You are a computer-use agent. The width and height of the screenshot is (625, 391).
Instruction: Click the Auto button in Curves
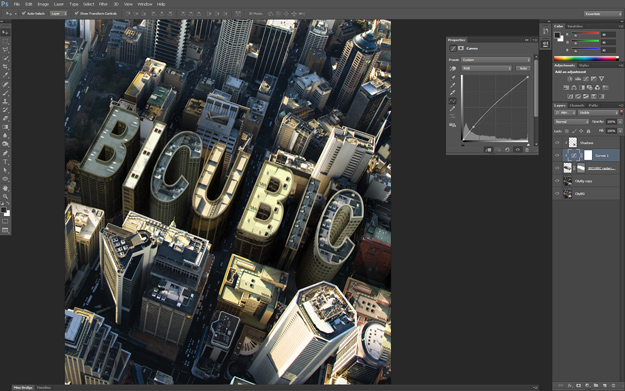point(523,69)
